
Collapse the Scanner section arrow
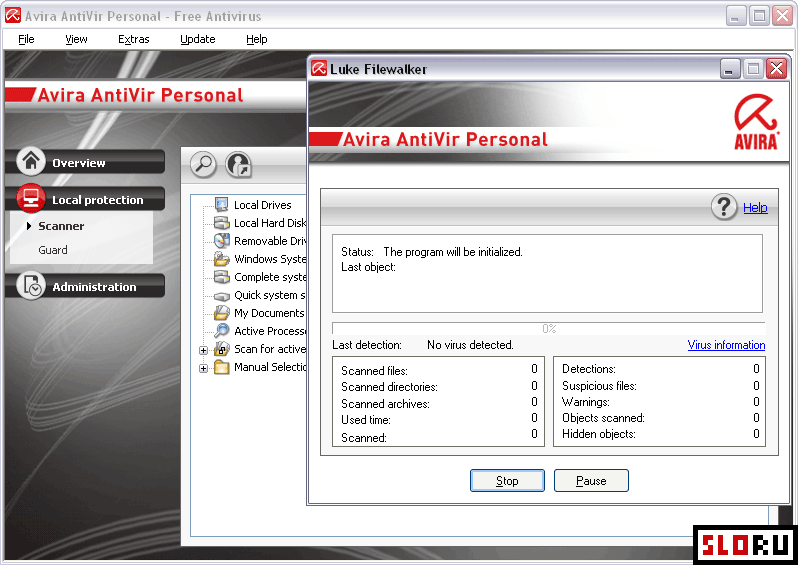pyautogui.click(x=29, y=225)
